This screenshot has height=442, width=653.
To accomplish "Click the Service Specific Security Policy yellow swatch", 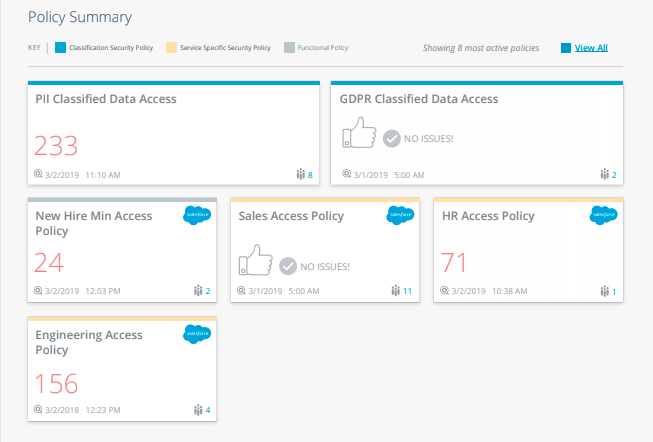I will pyautogui.click(x=171, y=47).
